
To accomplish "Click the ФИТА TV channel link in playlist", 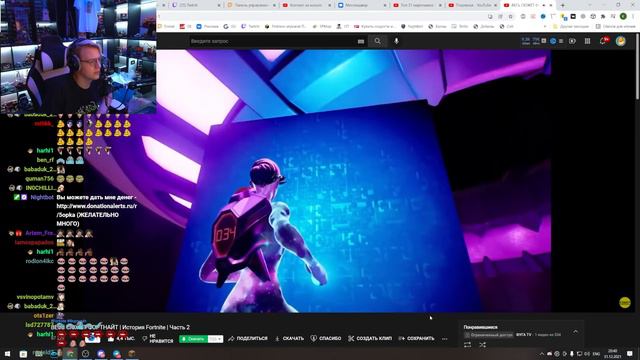I will point(524,335).
